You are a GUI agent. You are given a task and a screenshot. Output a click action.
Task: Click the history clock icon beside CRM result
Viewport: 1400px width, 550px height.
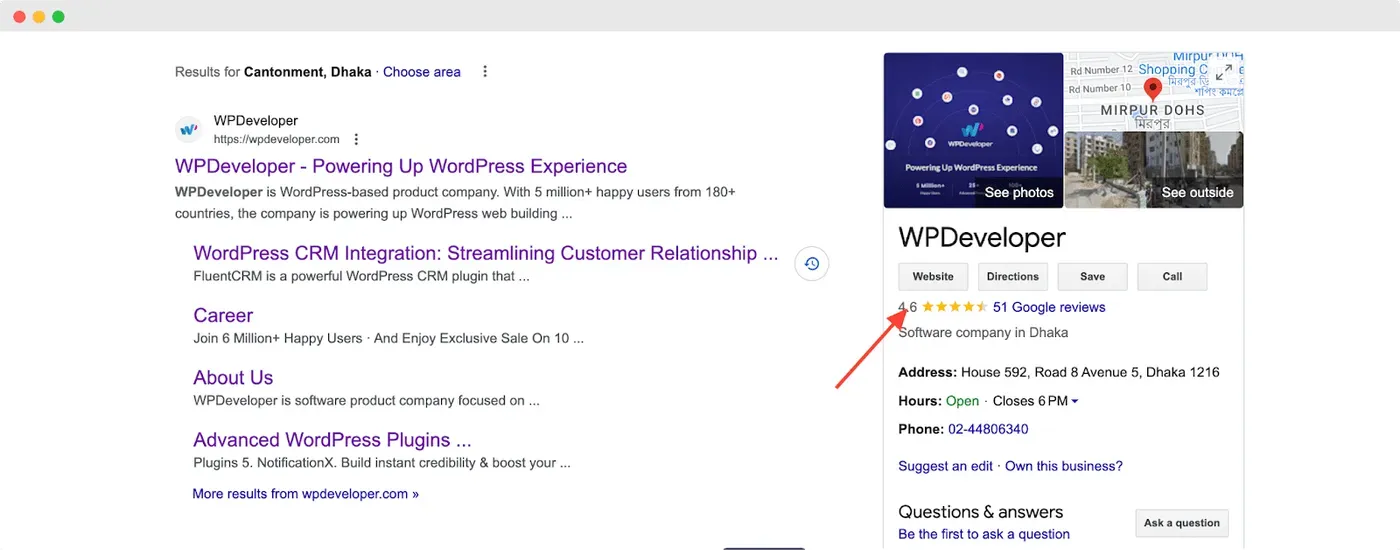[x=812, y=264]
